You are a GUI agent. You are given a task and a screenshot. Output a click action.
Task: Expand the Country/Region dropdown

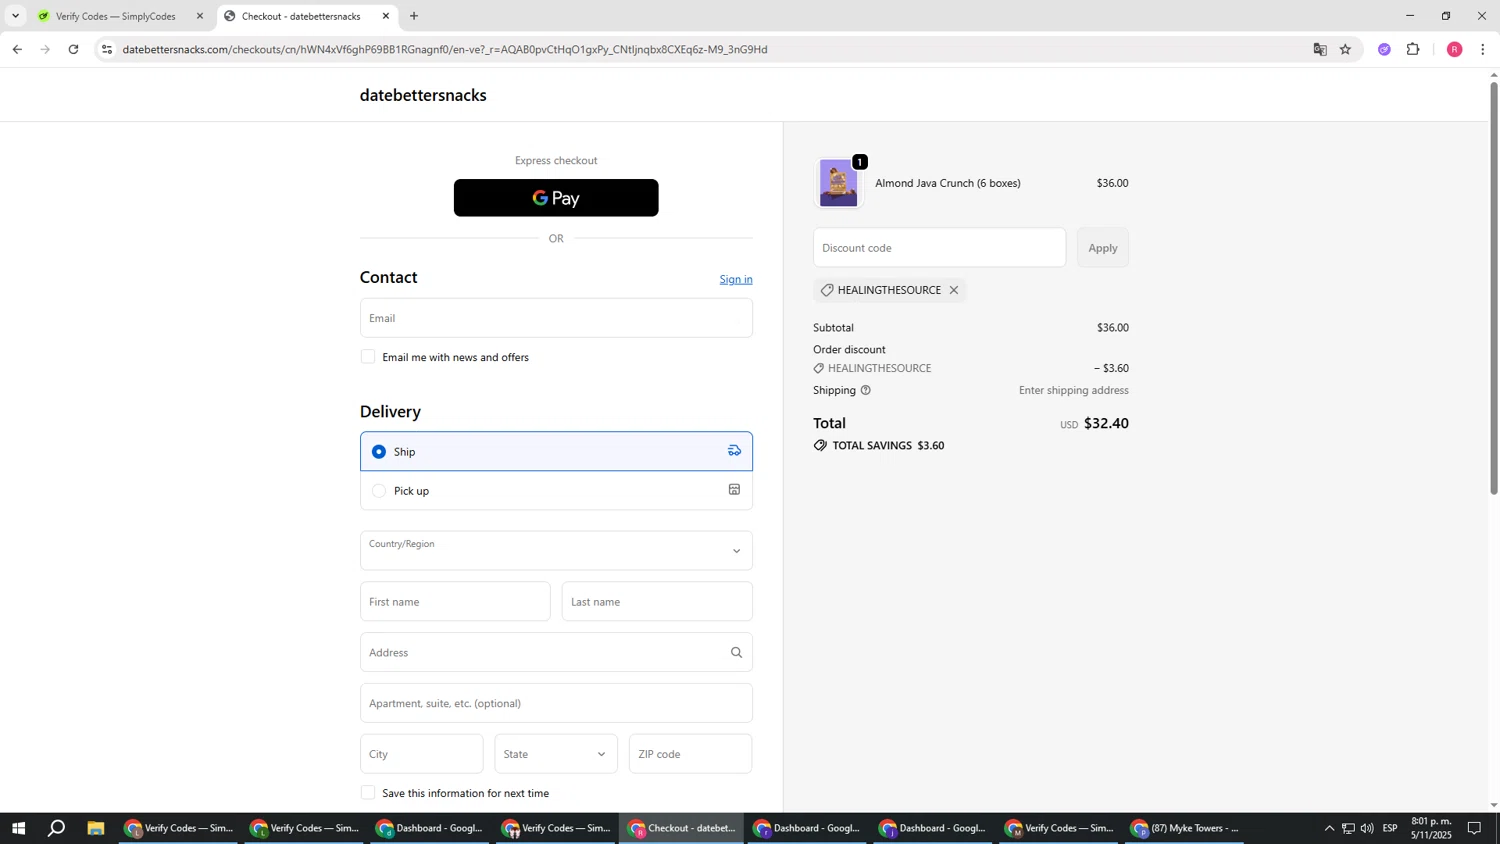click(556, 551)
